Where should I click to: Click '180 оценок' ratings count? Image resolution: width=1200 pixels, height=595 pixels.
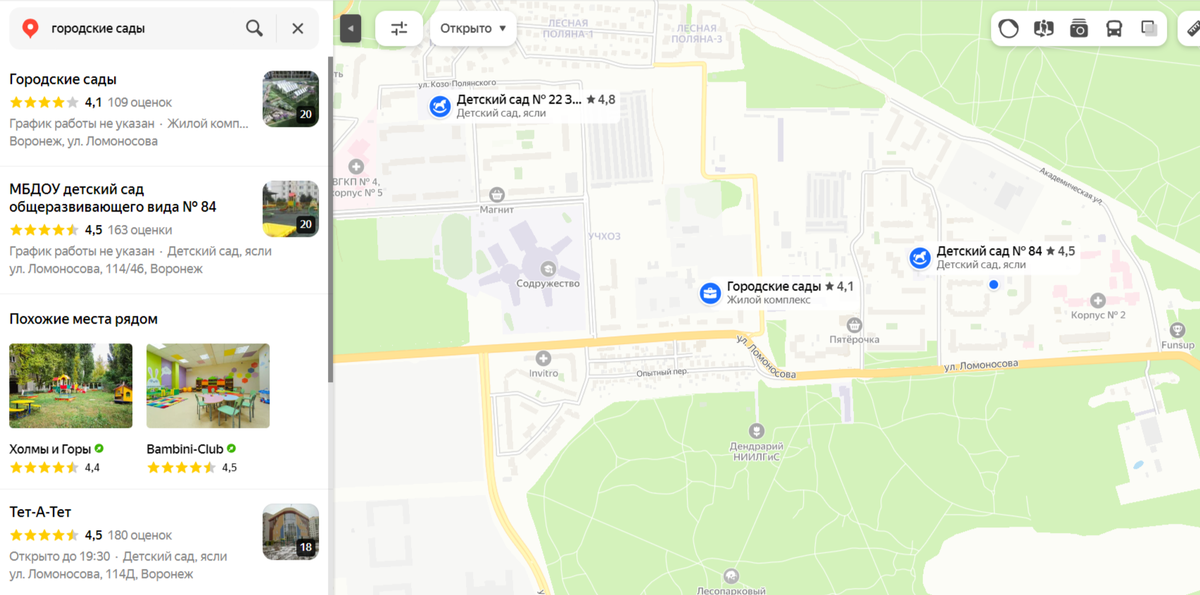(x=140, y=535)
